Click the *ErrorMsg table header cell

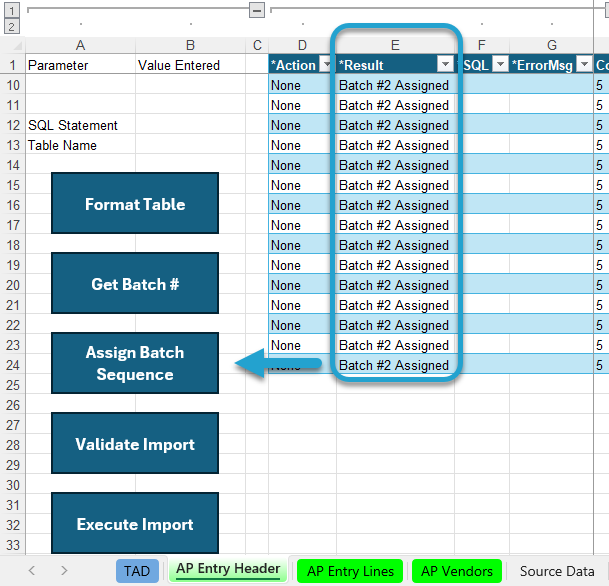[x=552, y=65]
